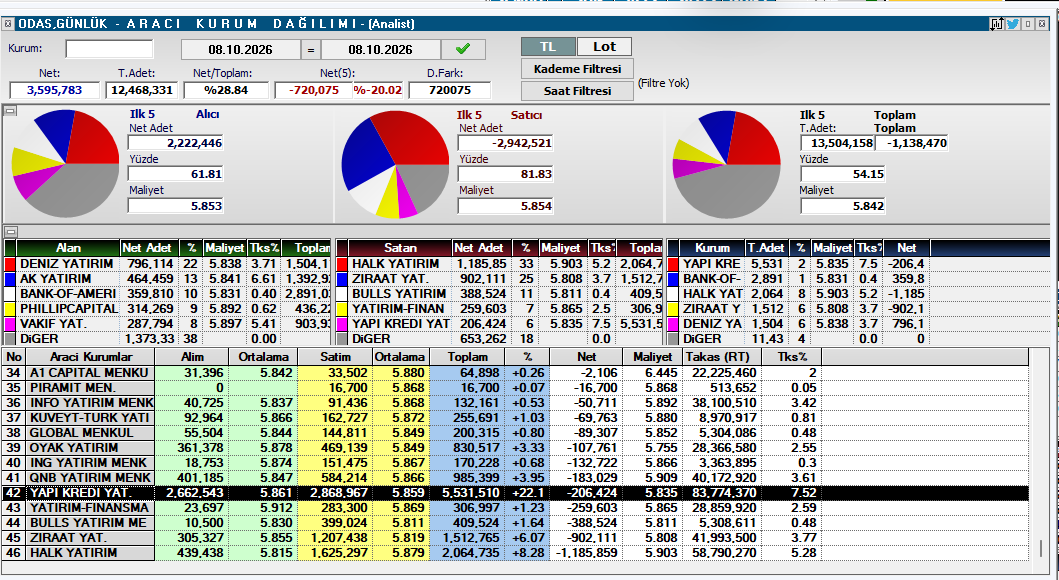Switch display to Lot values
This screenshot has width=1059, height=580.
tap(604, 47)
